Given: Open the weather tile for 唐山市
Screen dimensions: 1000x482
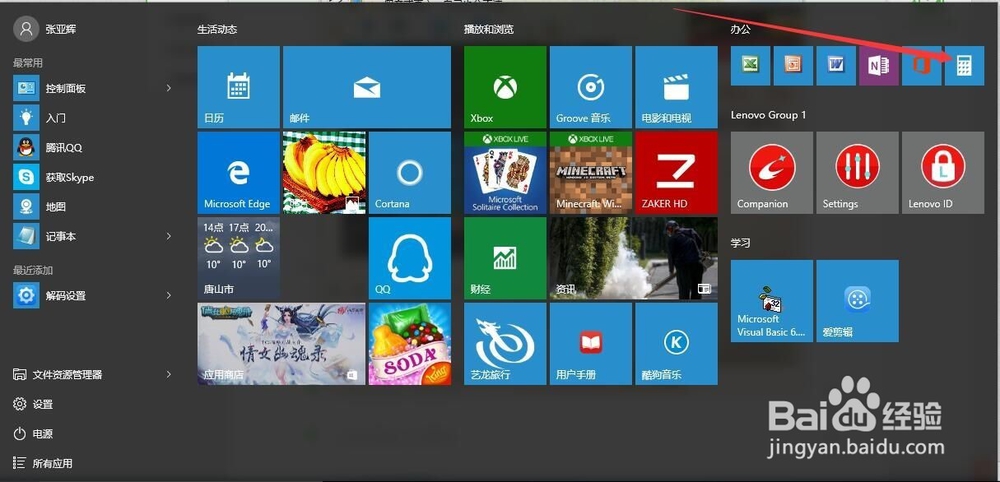Looking at the screenshot, I should pyautogui.click(x=239, y=258).
